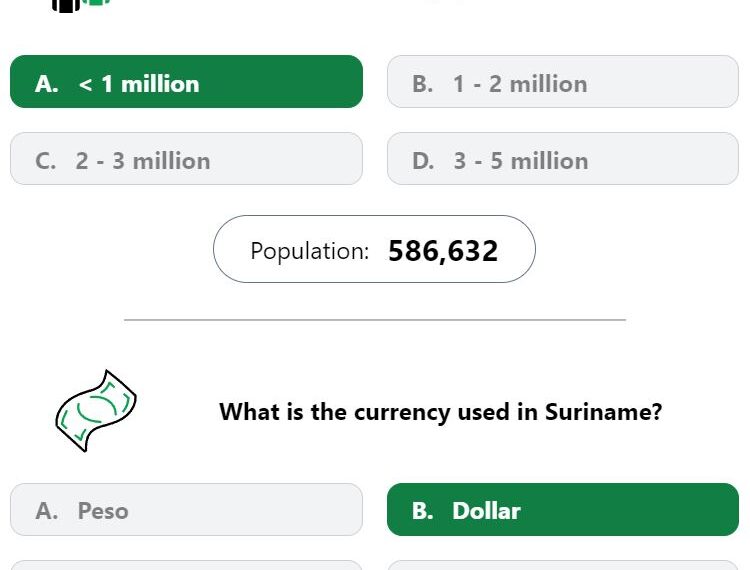Click the letter "A." beside Peso
750x570 pixels.
pyautogui.click(x=46, y=511)
